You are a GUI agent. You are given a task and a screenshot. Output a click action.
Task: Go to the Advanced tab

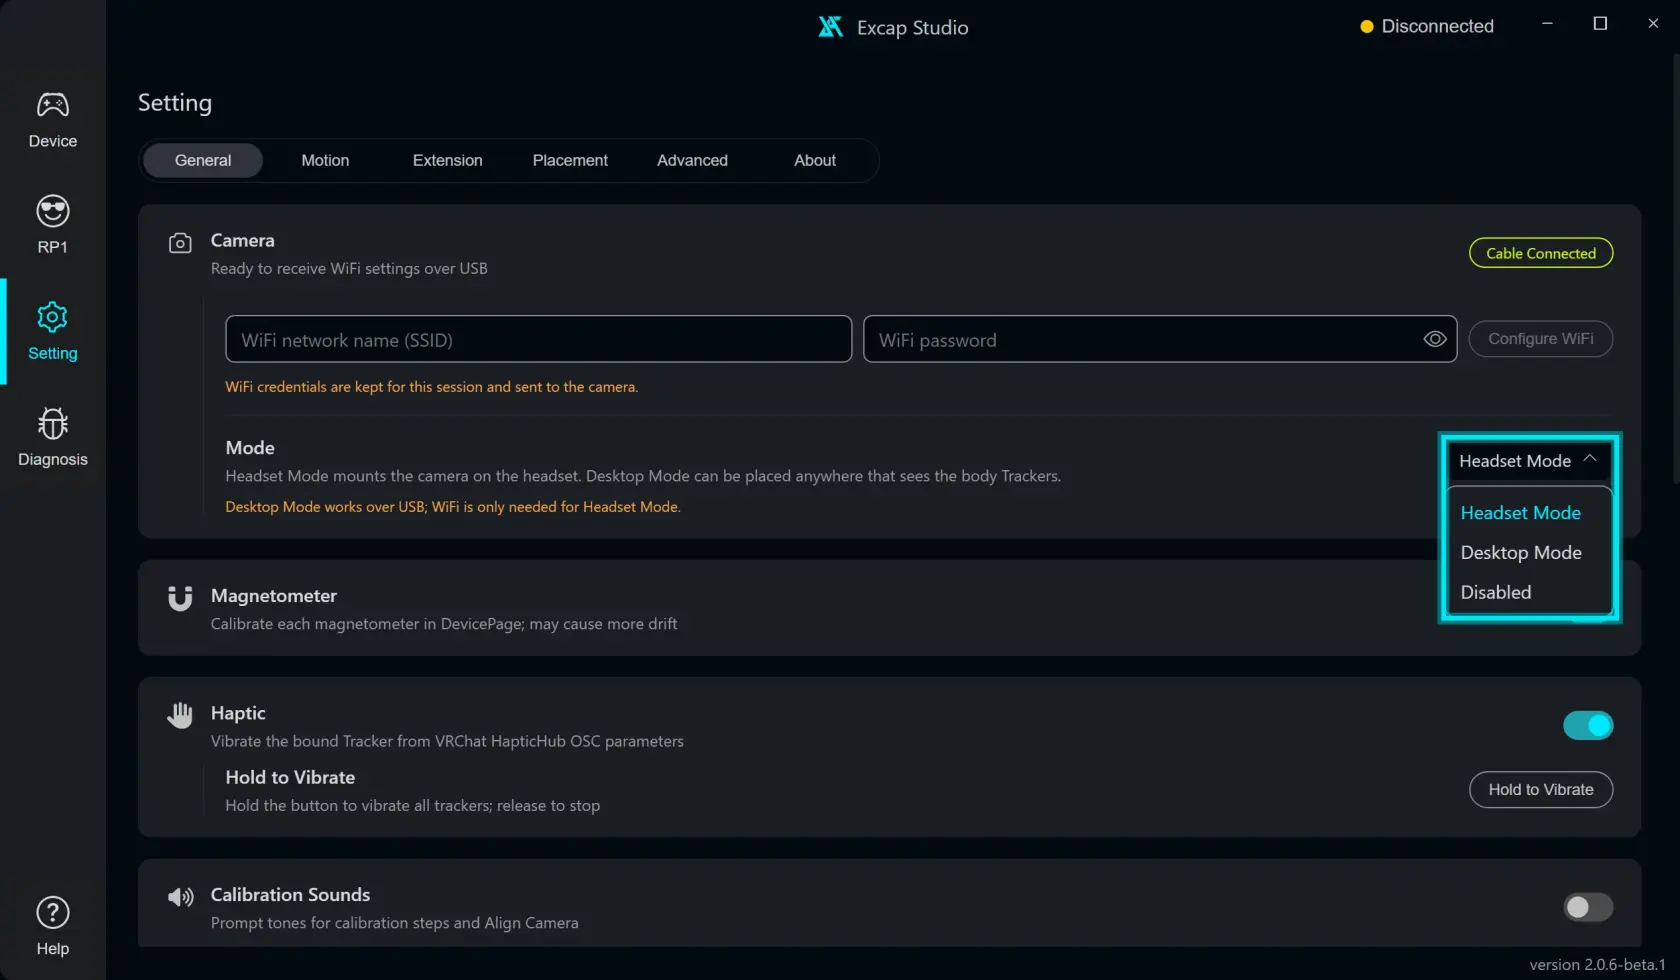click(x=692, y=160)
